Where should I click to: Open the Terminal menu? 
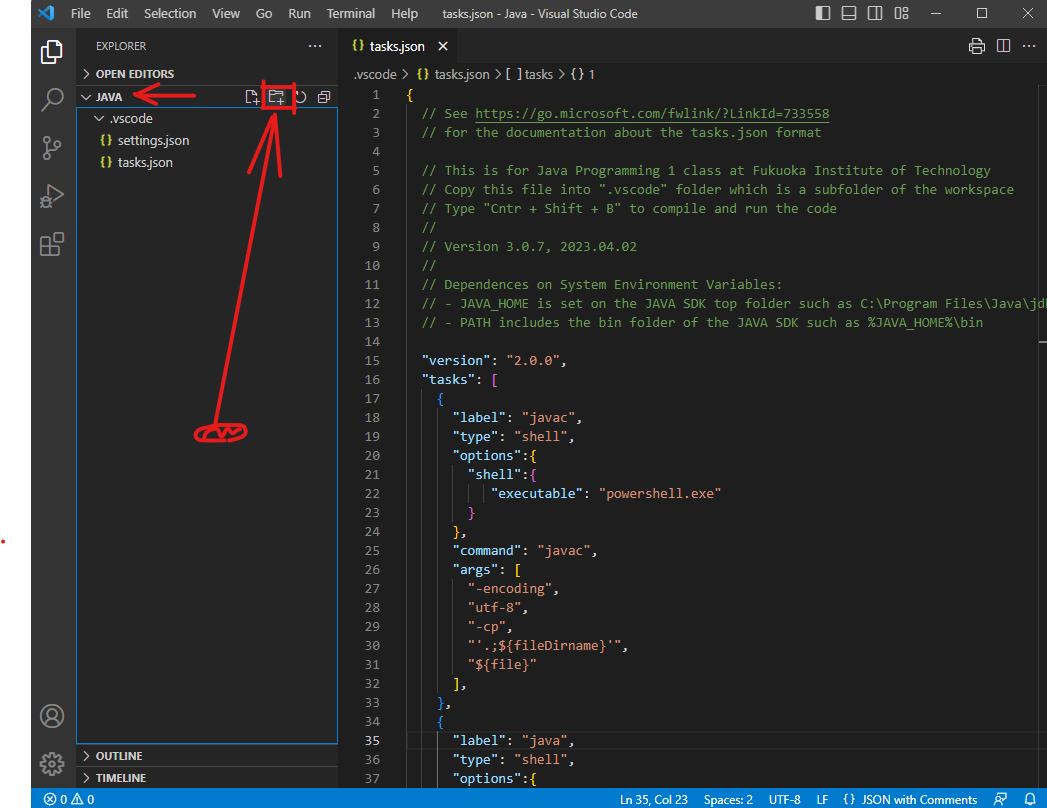tap(351, 14)
